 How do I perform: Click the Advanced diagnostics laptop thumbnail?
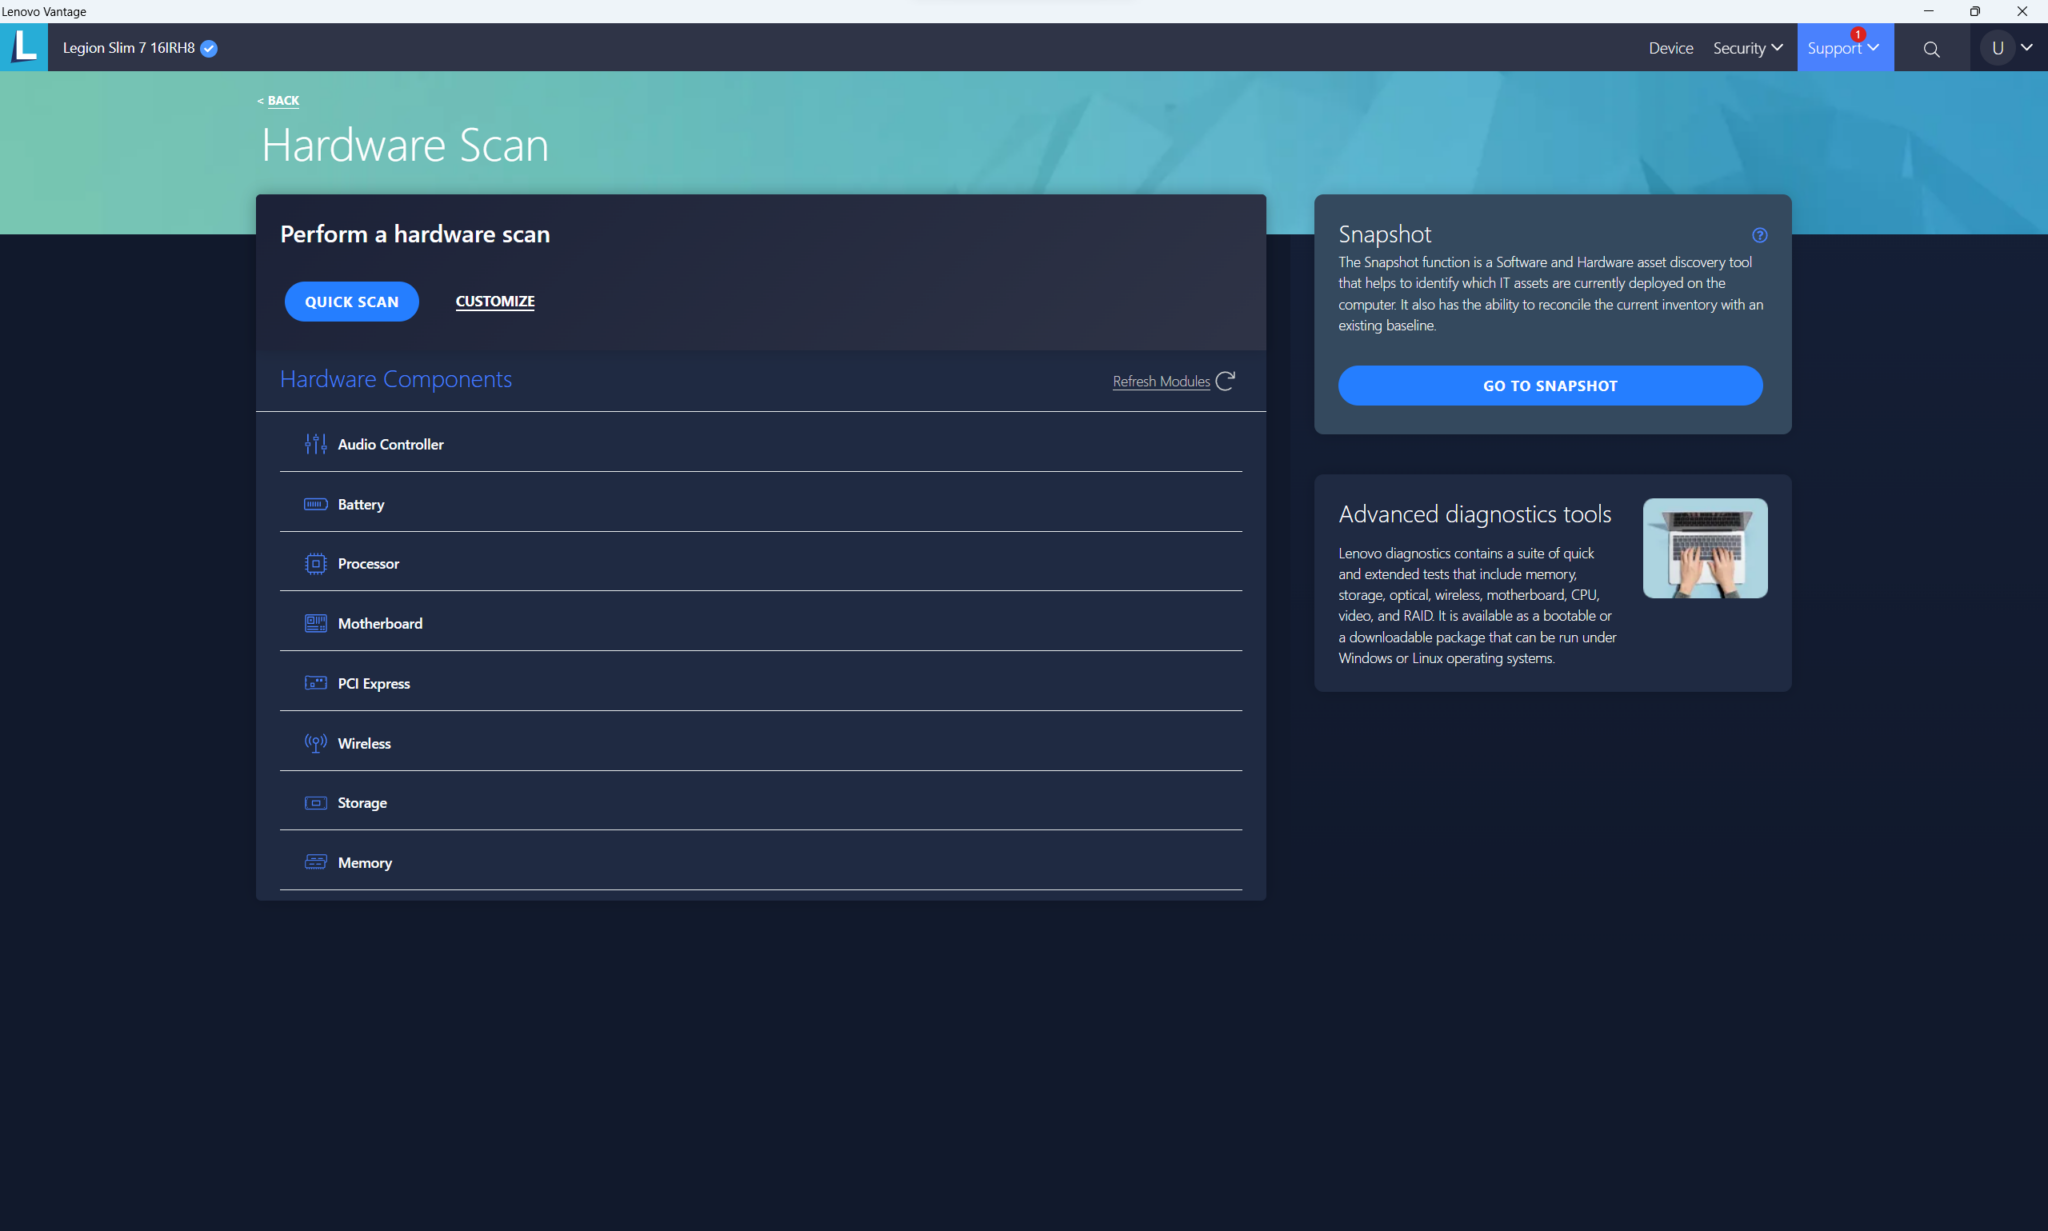pos(1704,548)
